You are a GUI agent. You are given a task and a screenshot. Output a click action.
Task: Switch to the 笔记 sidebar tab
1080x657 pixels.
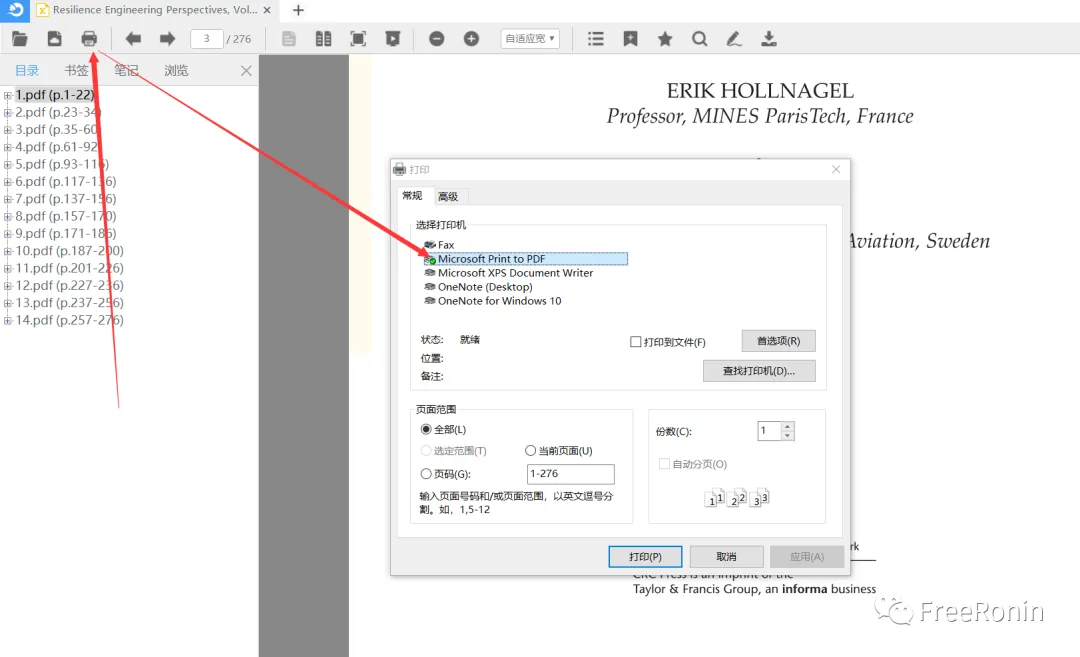tap(126, 70)
